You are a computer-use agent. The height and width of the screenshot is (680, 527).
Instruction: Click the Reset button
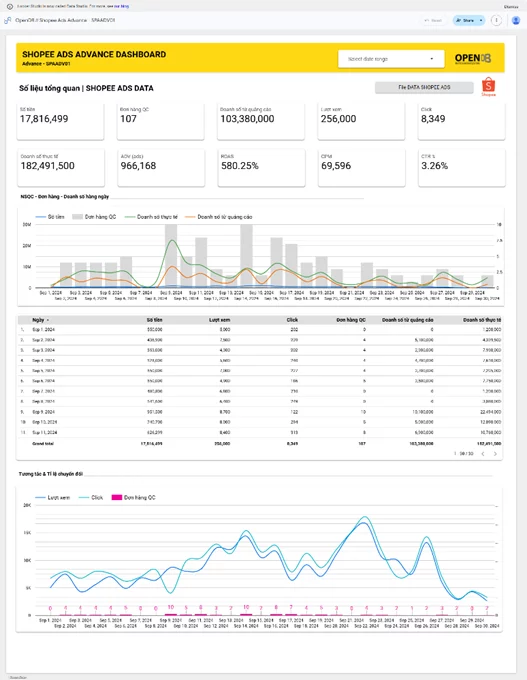tap(433, 20)
